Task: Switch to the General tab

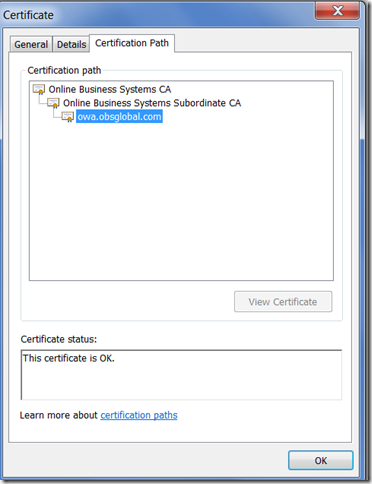Action: [31, 44]
